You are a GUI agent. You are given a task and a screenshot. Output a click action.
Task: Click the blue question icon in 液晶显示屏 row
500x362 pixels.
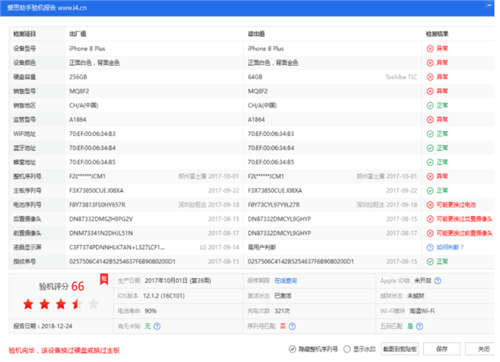click(430, 247)
